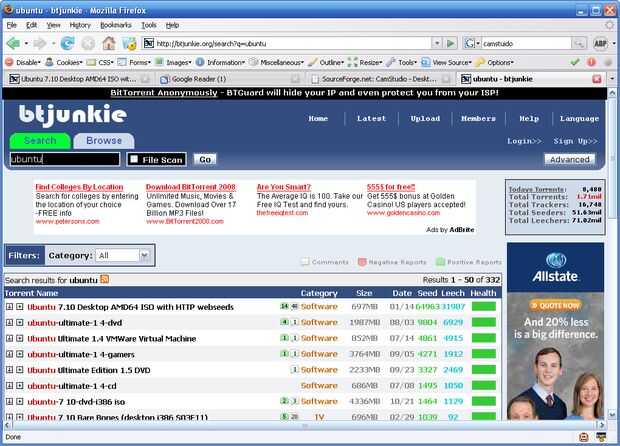Click the Comments icon in legend

305,262
